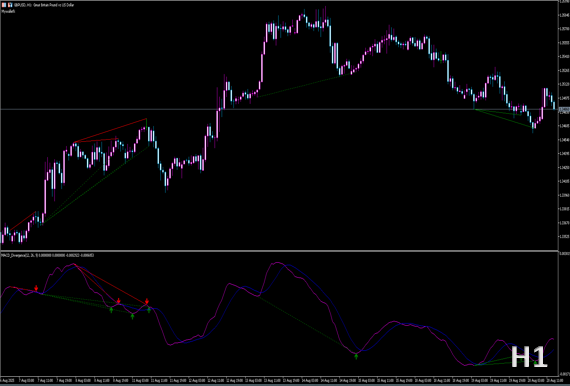570x386 pixels.
Task: Click the lone green arrow at the dotted divergence line's end
Action: coord(356,357)
